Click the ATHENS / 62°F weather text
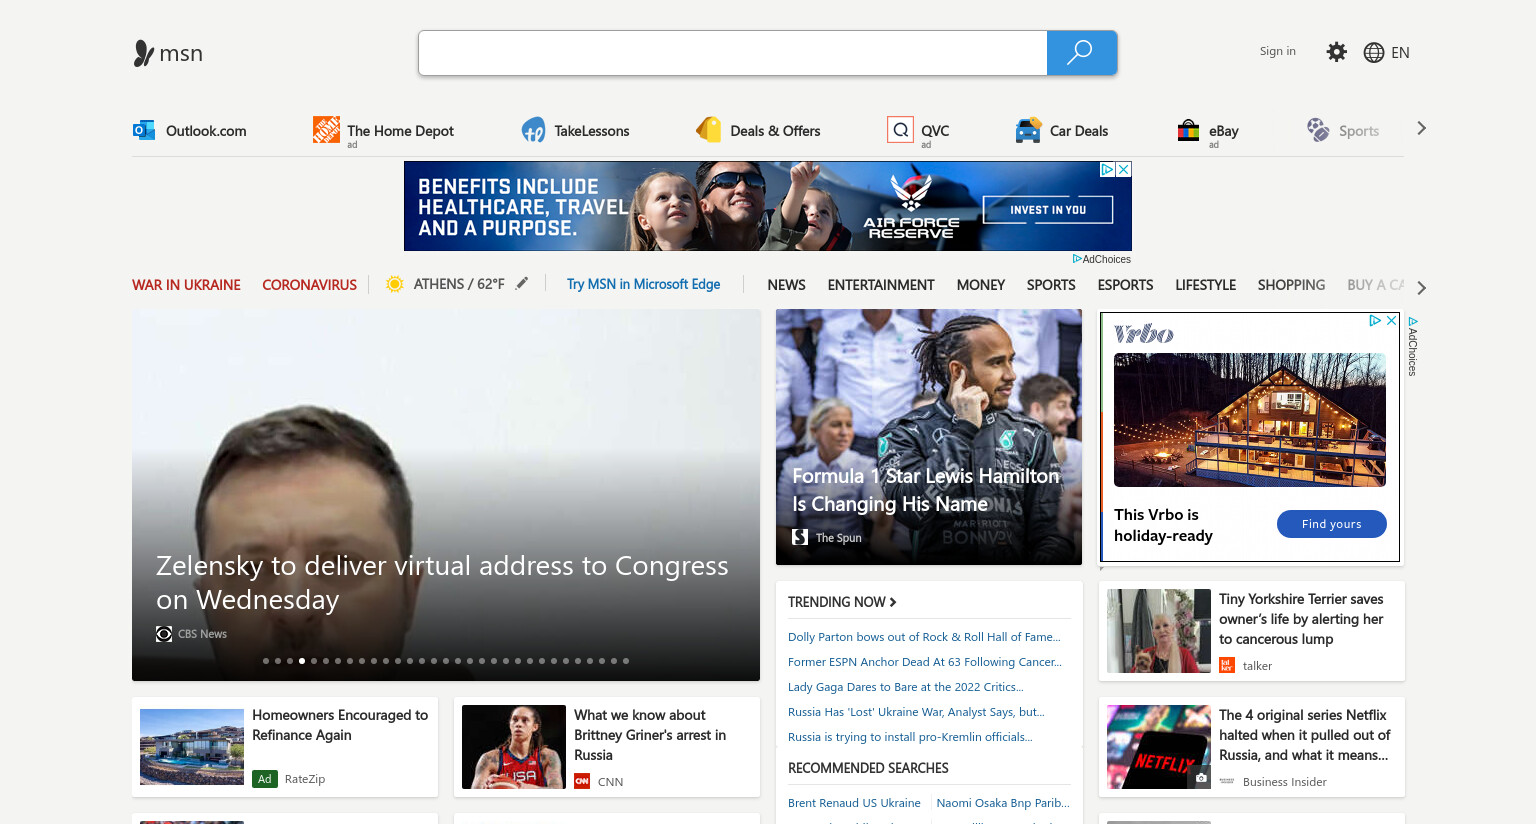Image resolution: width=1536 pixels, height=824 pixels. 459,284
